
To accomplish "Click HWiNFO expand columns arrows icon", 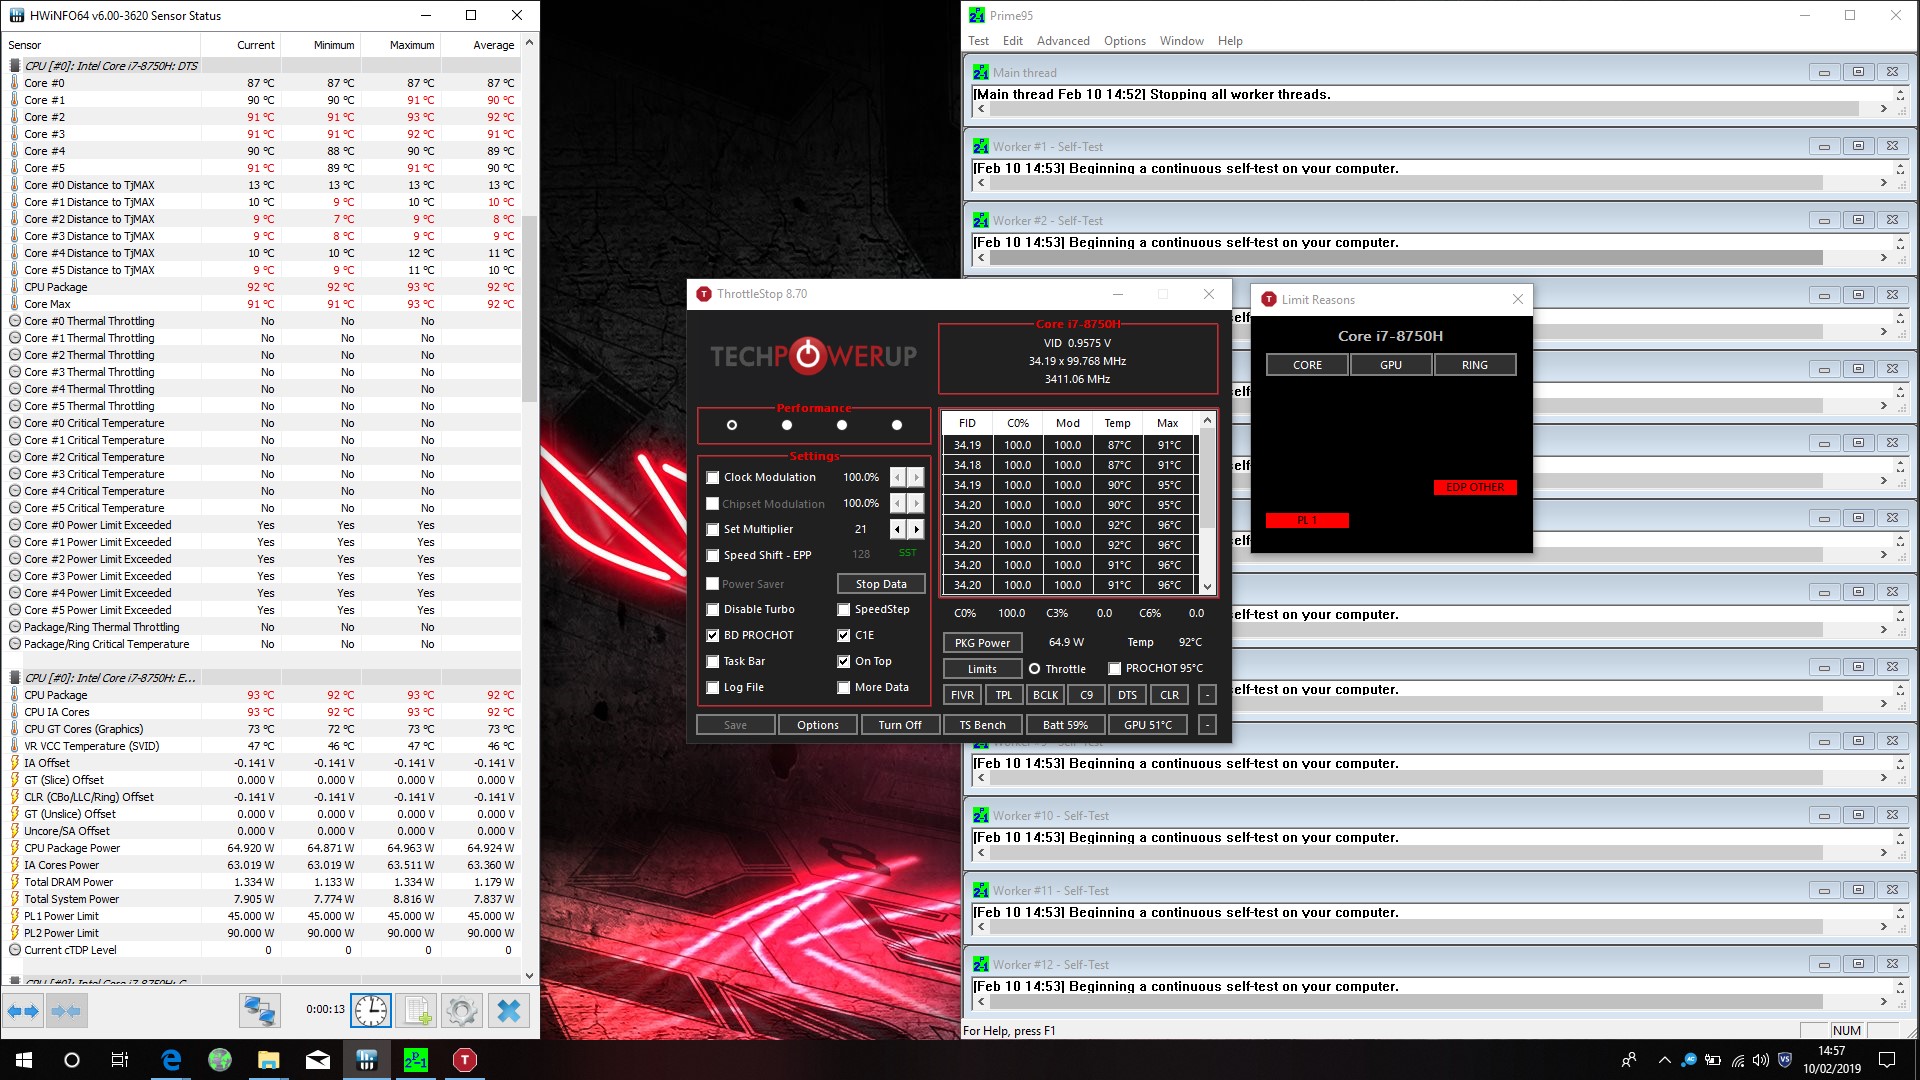I will (23, 1011).
